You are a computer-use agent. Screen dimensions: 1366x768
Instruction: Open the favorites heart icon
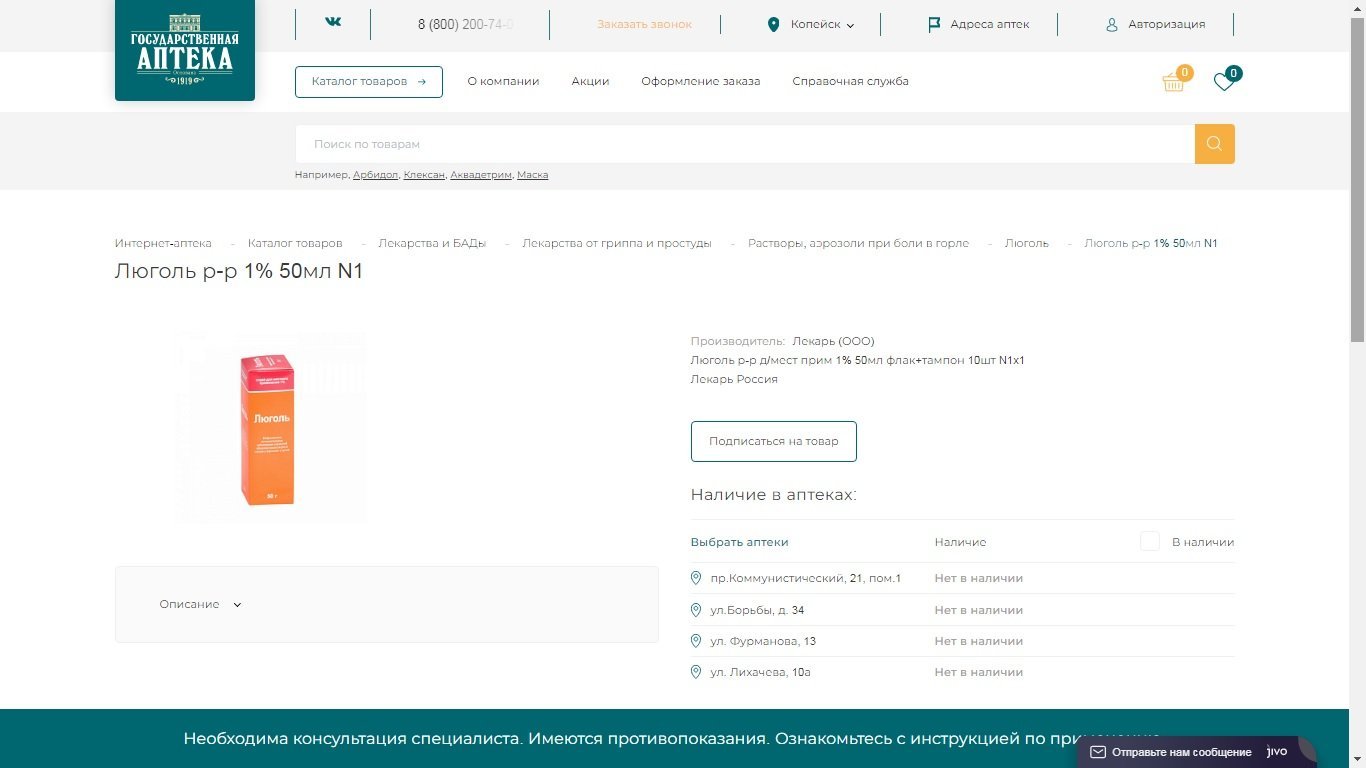pyautogui.click(x=1224, y=82)
